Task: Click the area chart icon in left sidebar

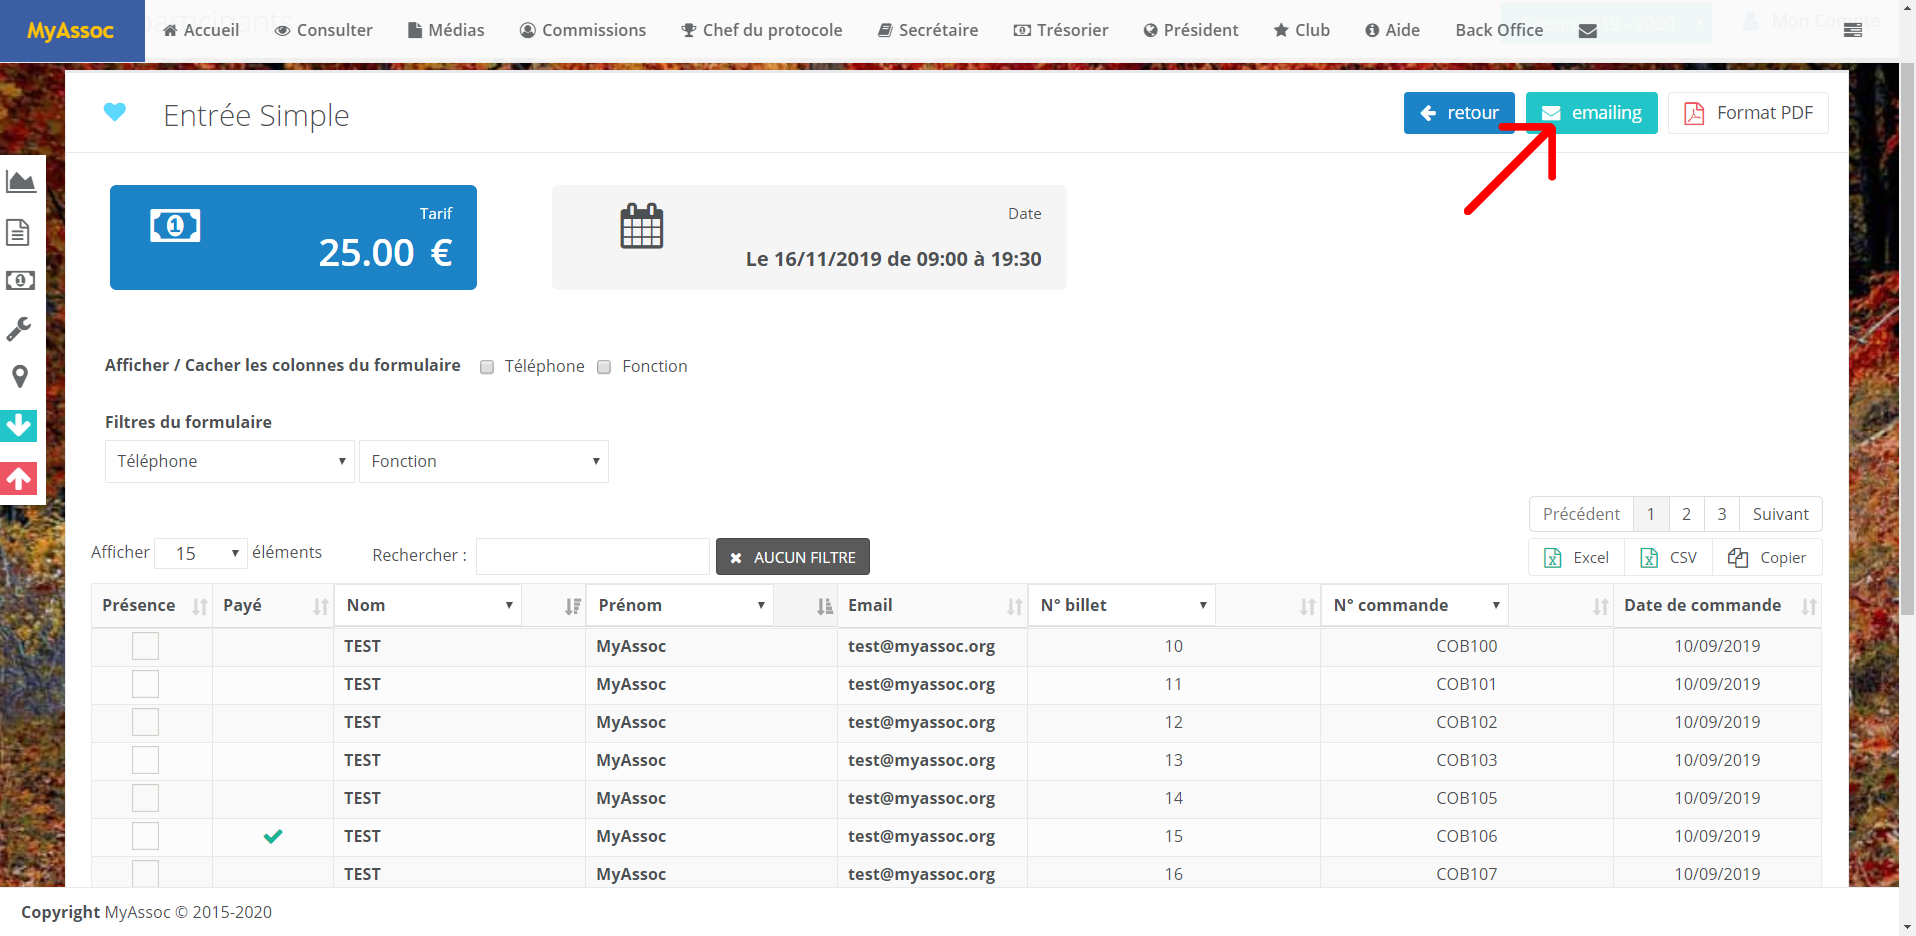Action: [20, 182]
